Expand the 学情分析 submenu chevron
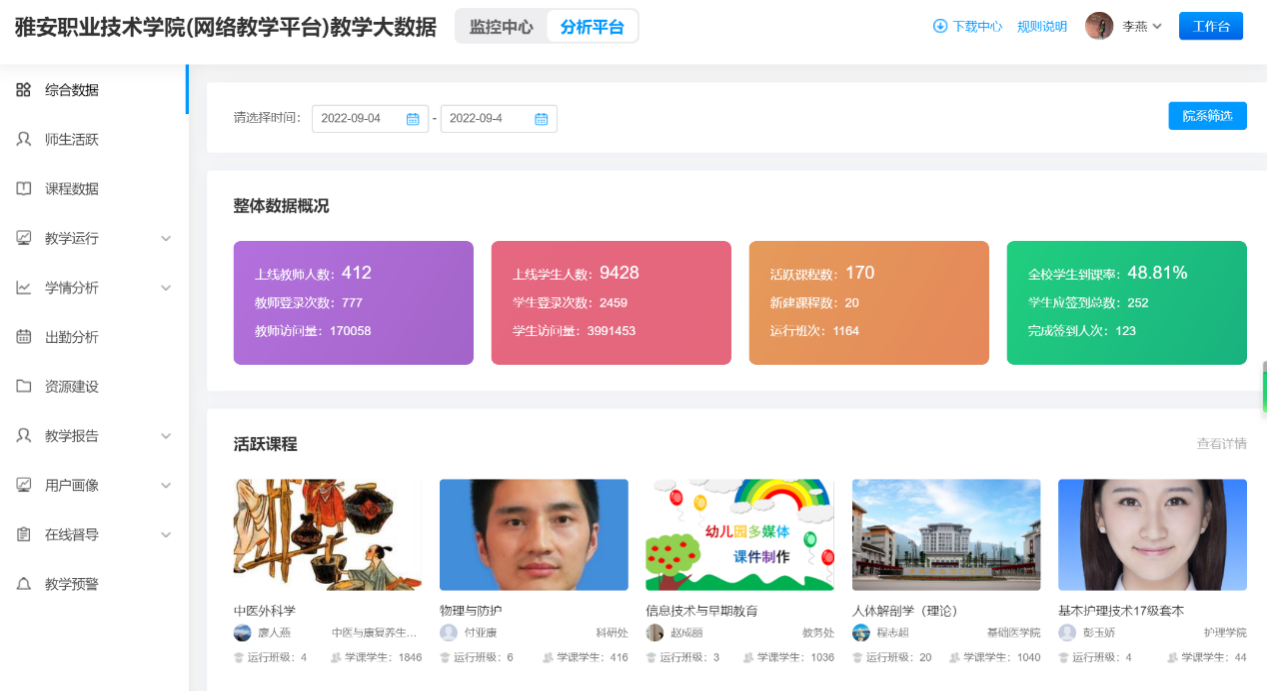The height and width of the screenshot is (691, 1267). [166, 288]
